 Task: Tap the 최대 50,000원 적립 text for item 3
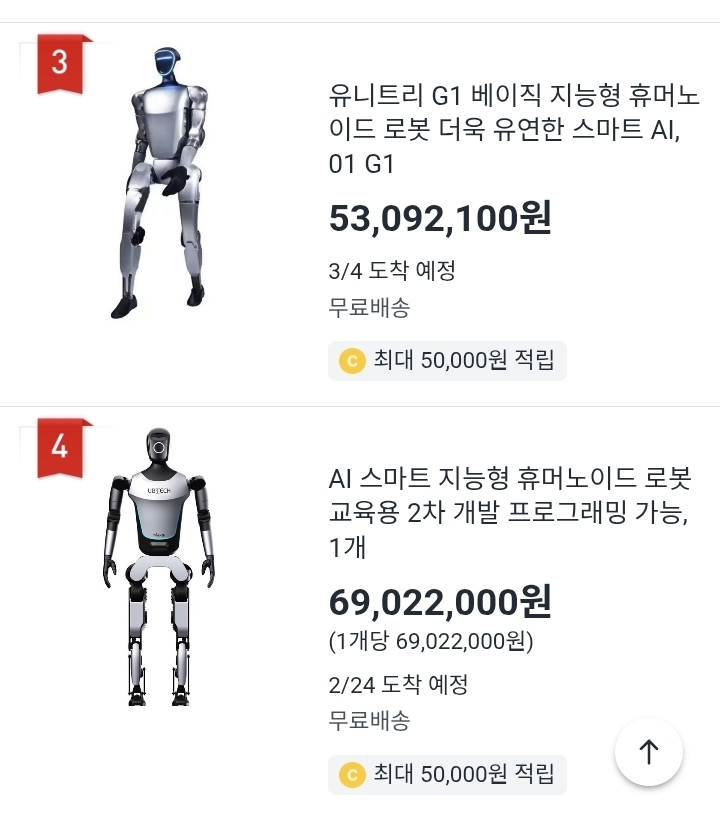[463, 360]
